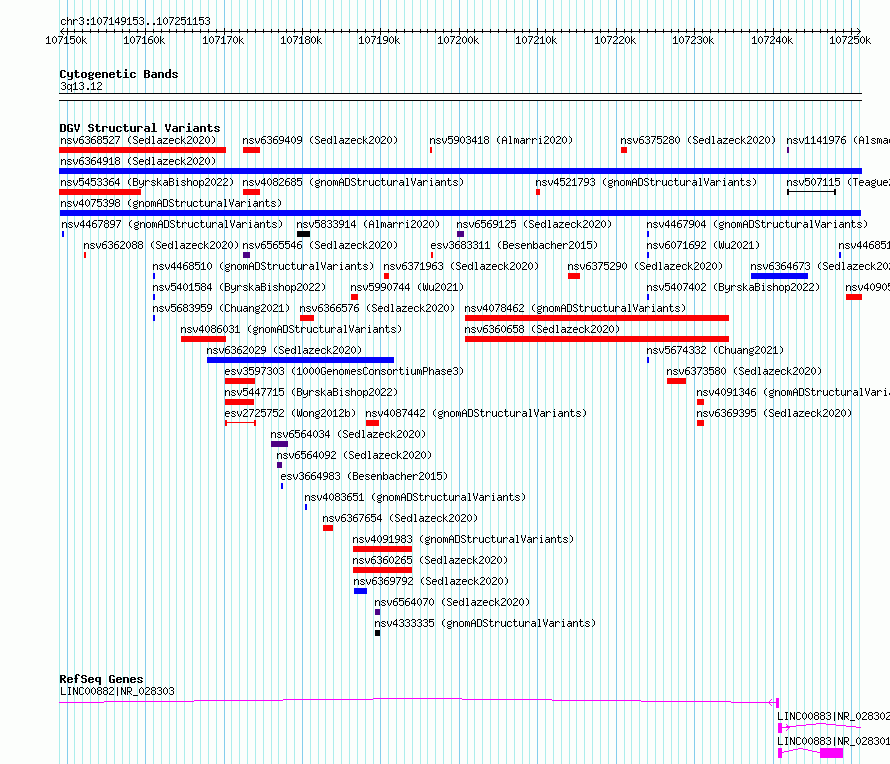The width and height of the screenshot is (890, 764).
Task: Click nsv4082685 (gnomADStructuralVariants) label
Action: point(353,182)
